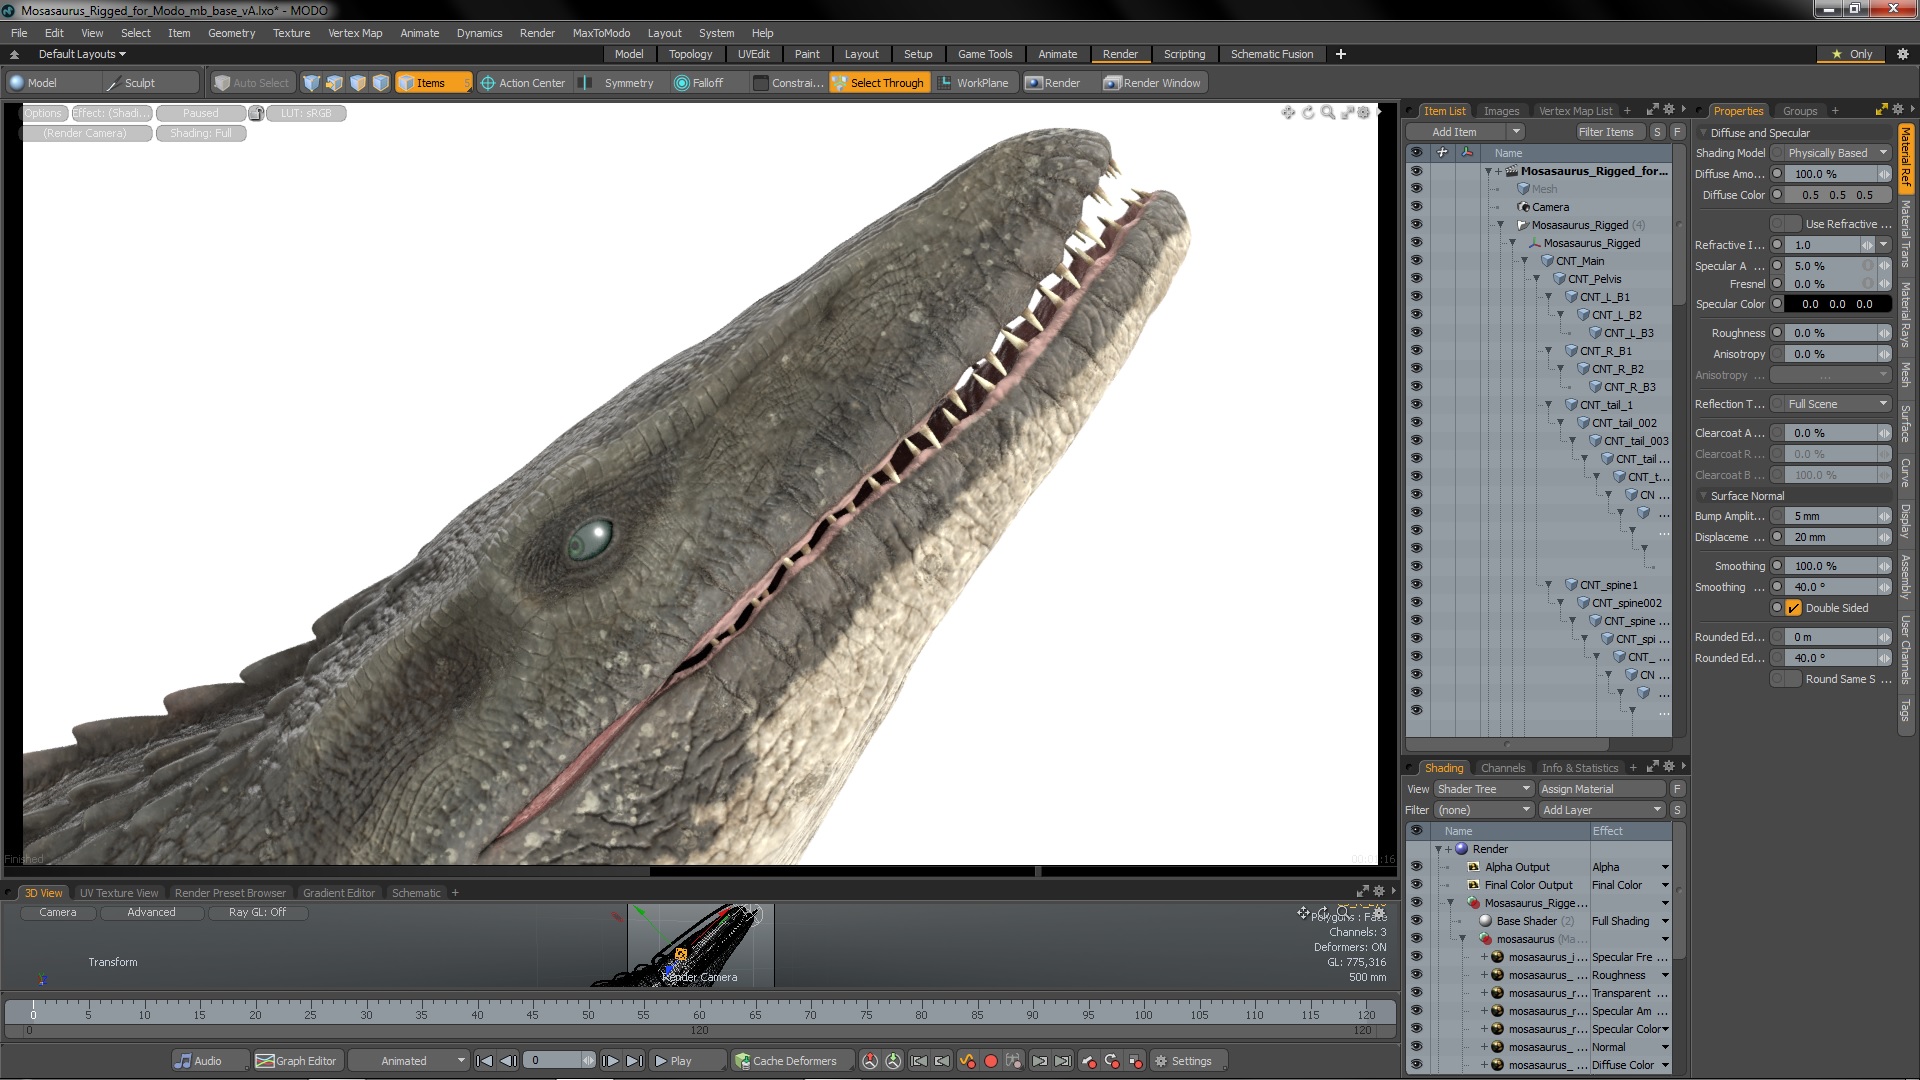Screen dimensions: 1920x1080
Task: Open the Add Item dropdown arrow
Action: pyautogui.click(x=1516, y=132)
